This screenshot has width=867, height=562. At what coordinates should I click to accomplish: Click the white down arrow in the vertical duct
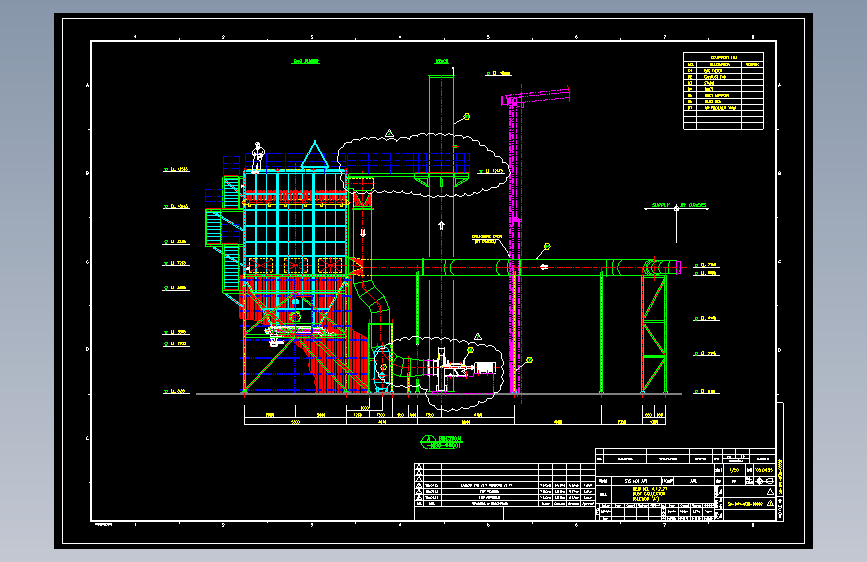363,233
